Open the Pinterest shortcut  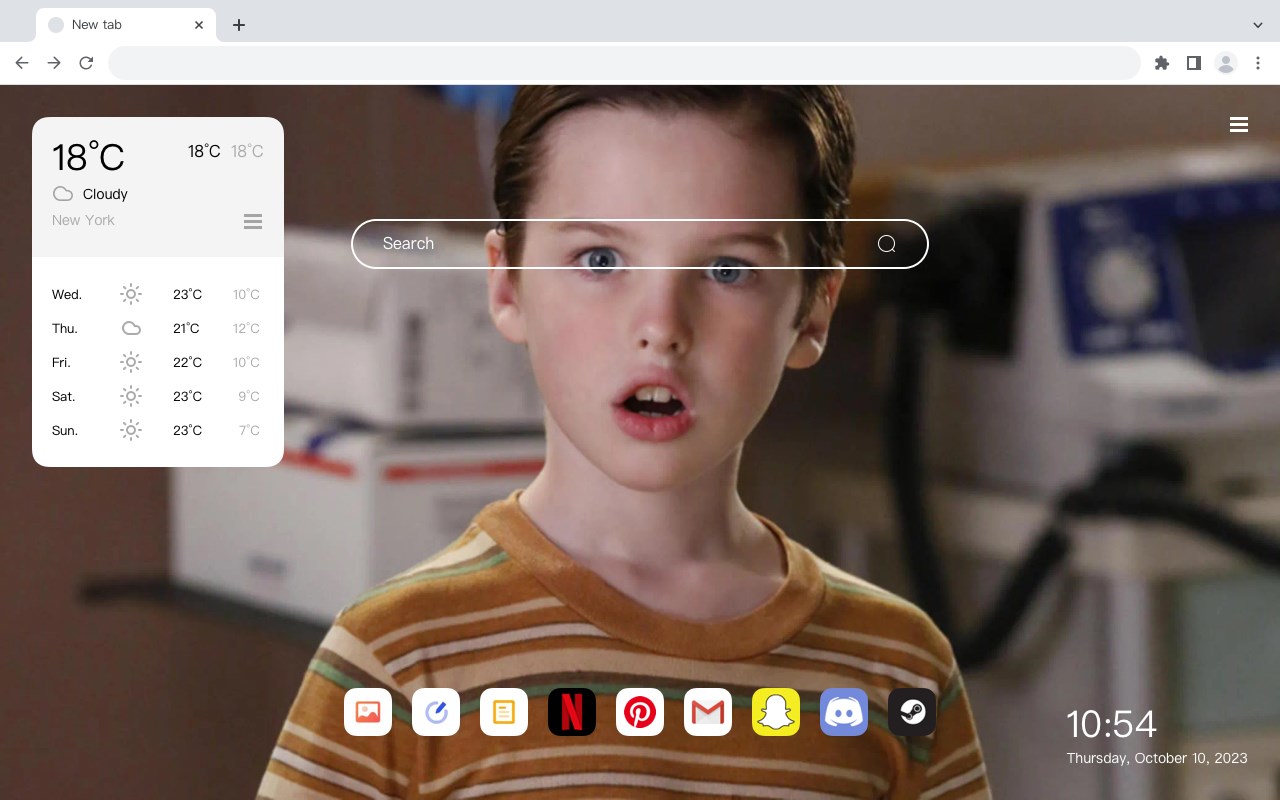(640, 712)
